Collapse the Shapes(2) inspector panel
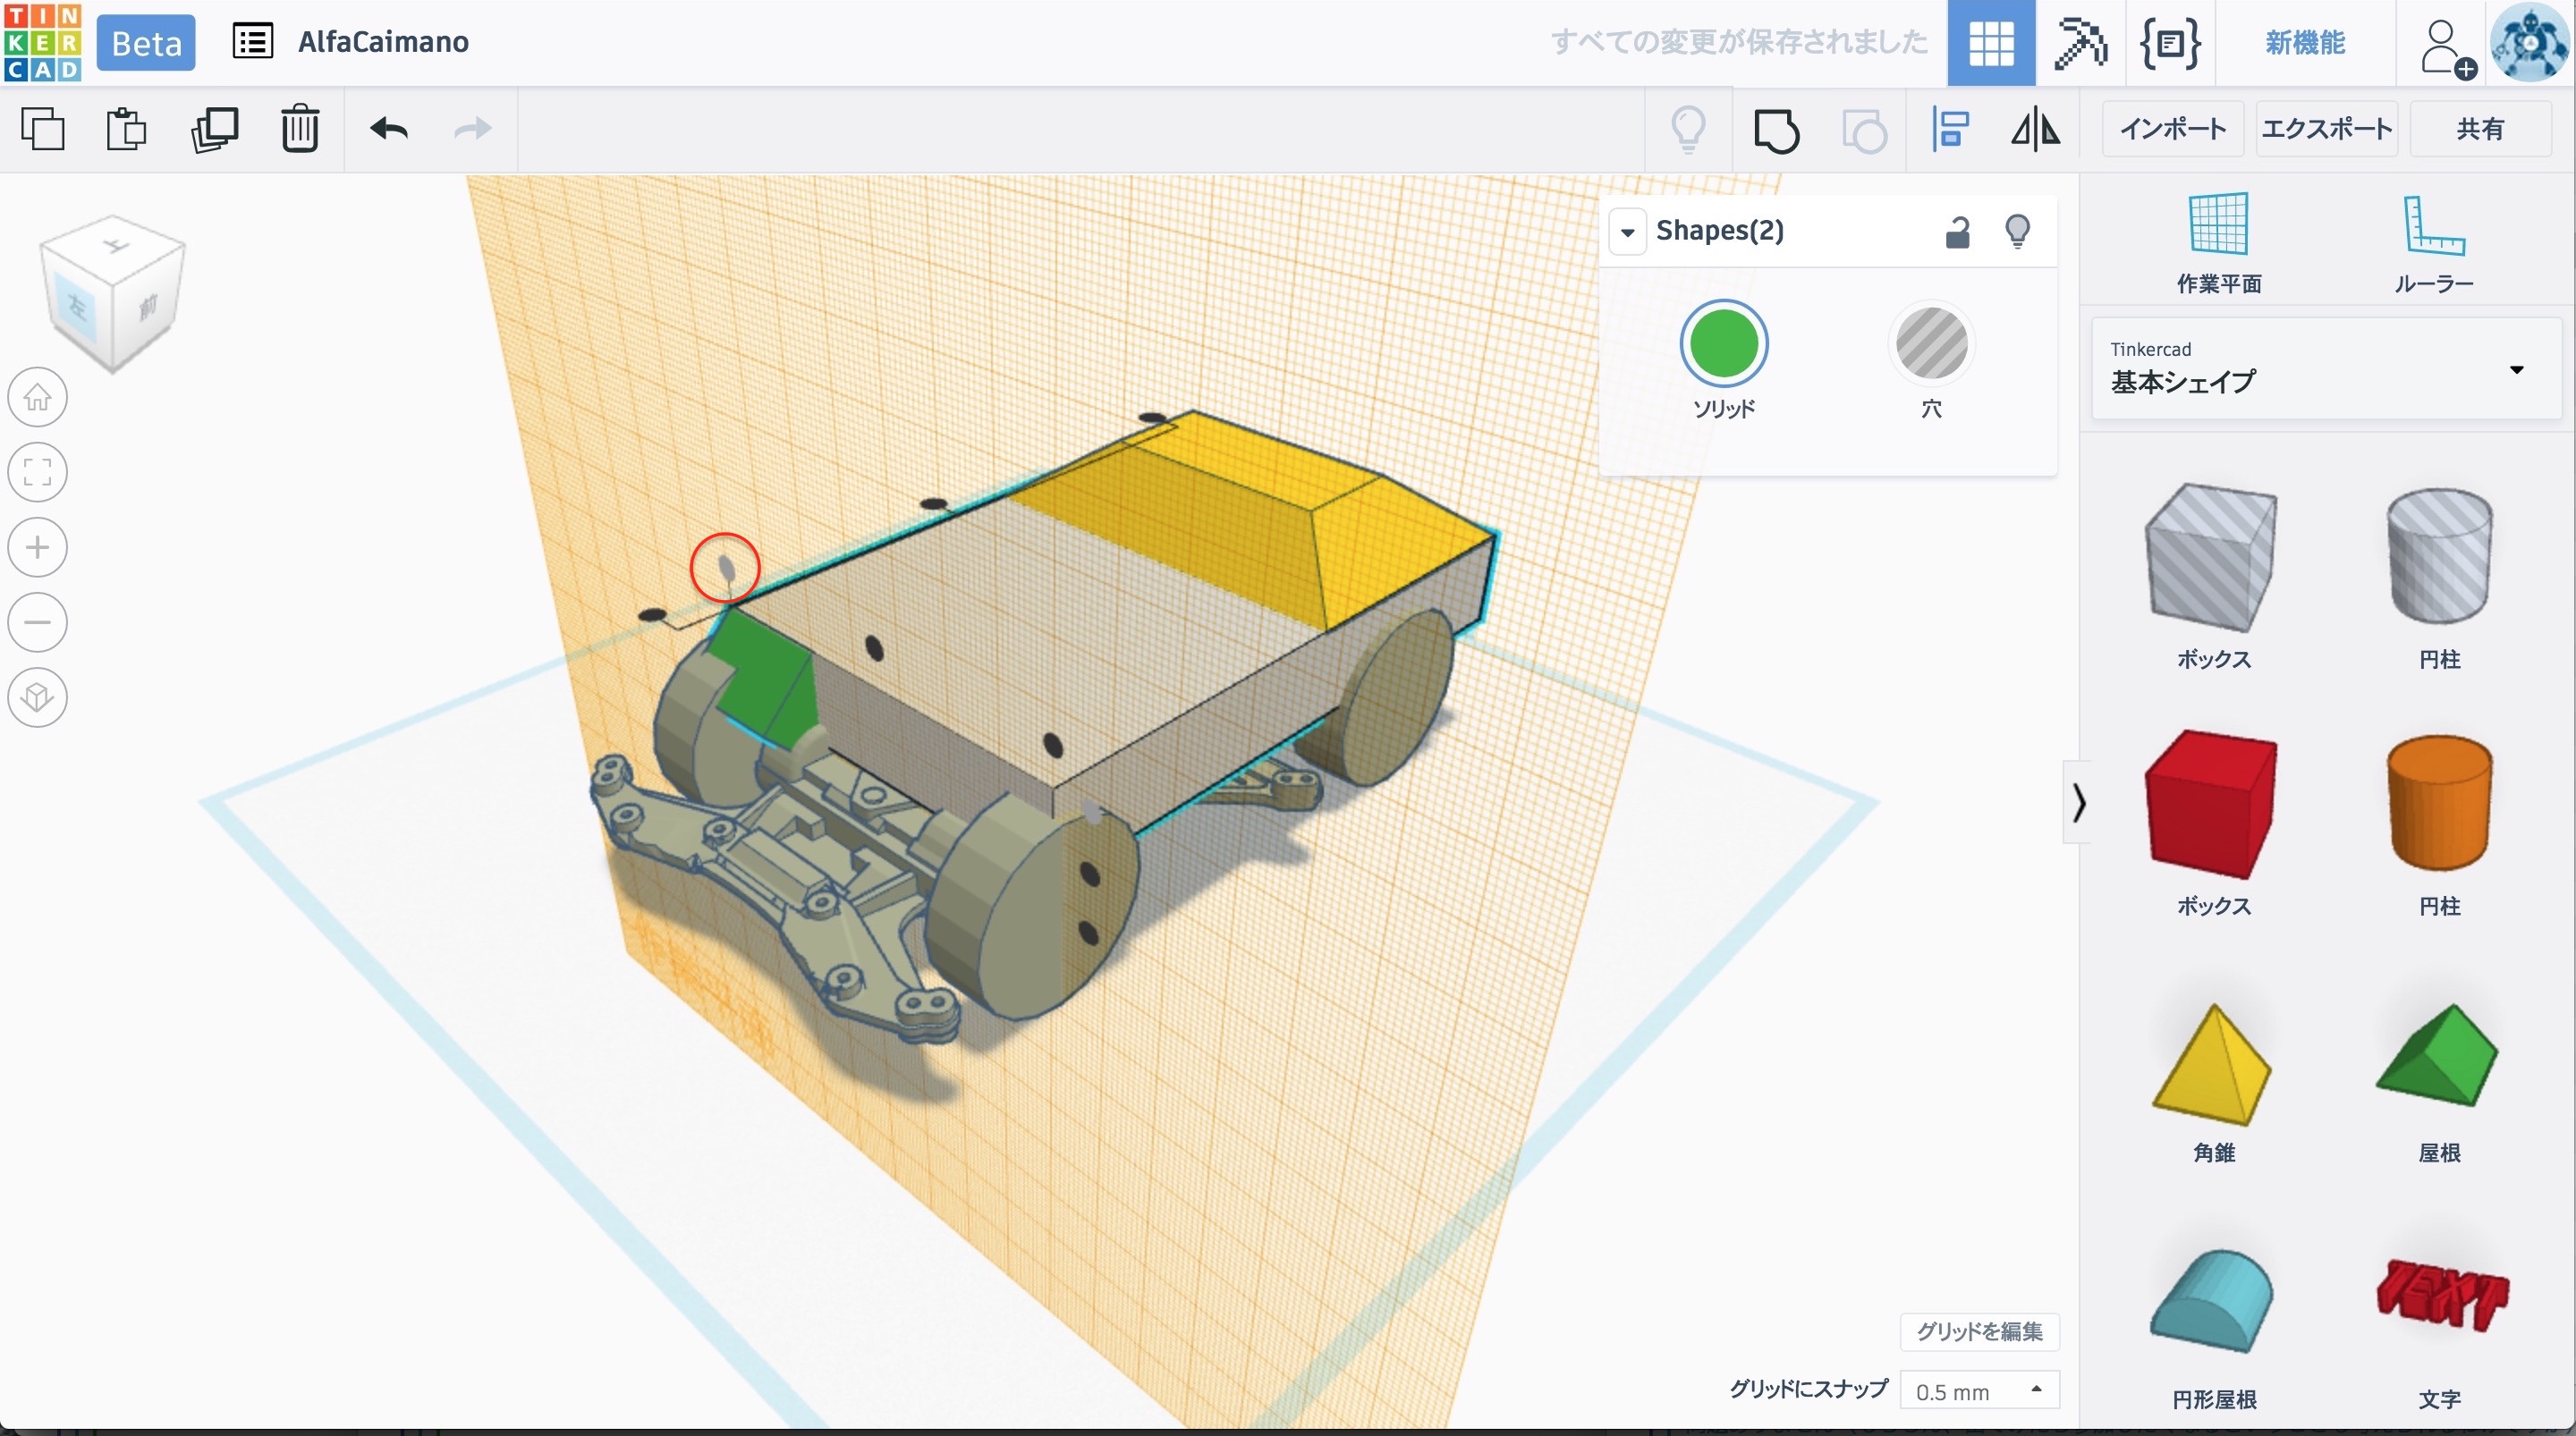This screenshot has height=1436, width=2576. pyautogui.click(x=1627, y=232)
